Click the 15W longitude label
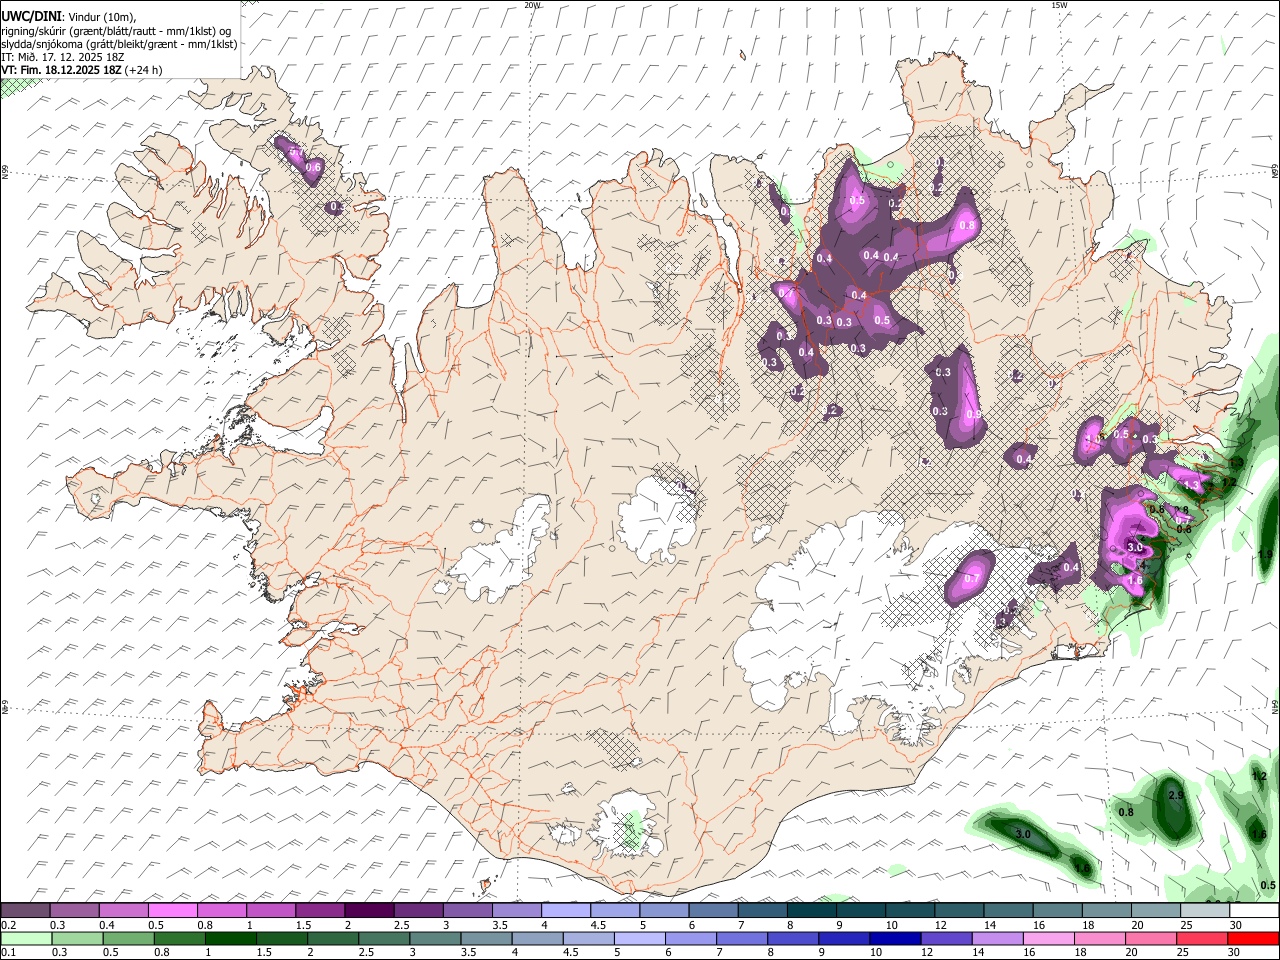 tap(1058, 5)
